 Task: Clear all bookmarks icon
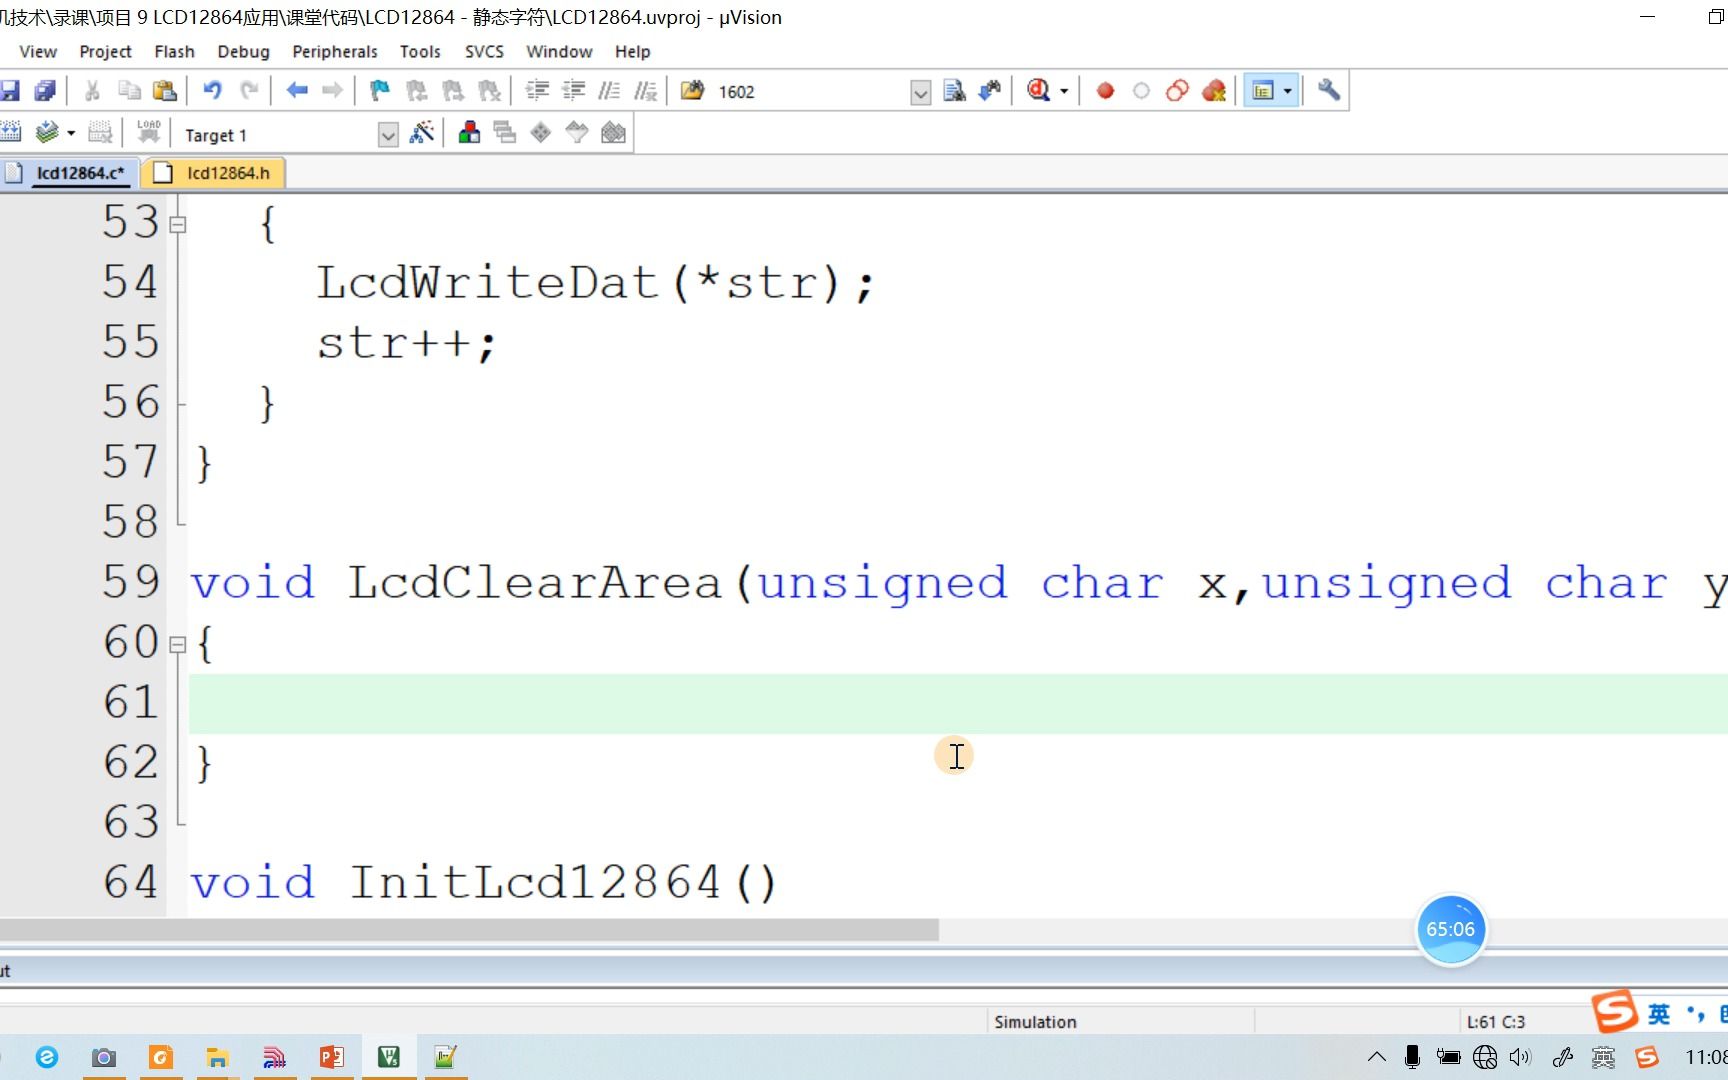tap(489, 91)
